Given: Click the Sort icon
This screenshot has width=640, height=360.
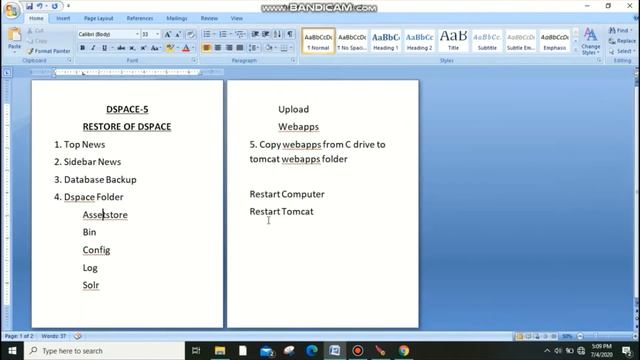Looking at the screenshot, I should 278,34.
